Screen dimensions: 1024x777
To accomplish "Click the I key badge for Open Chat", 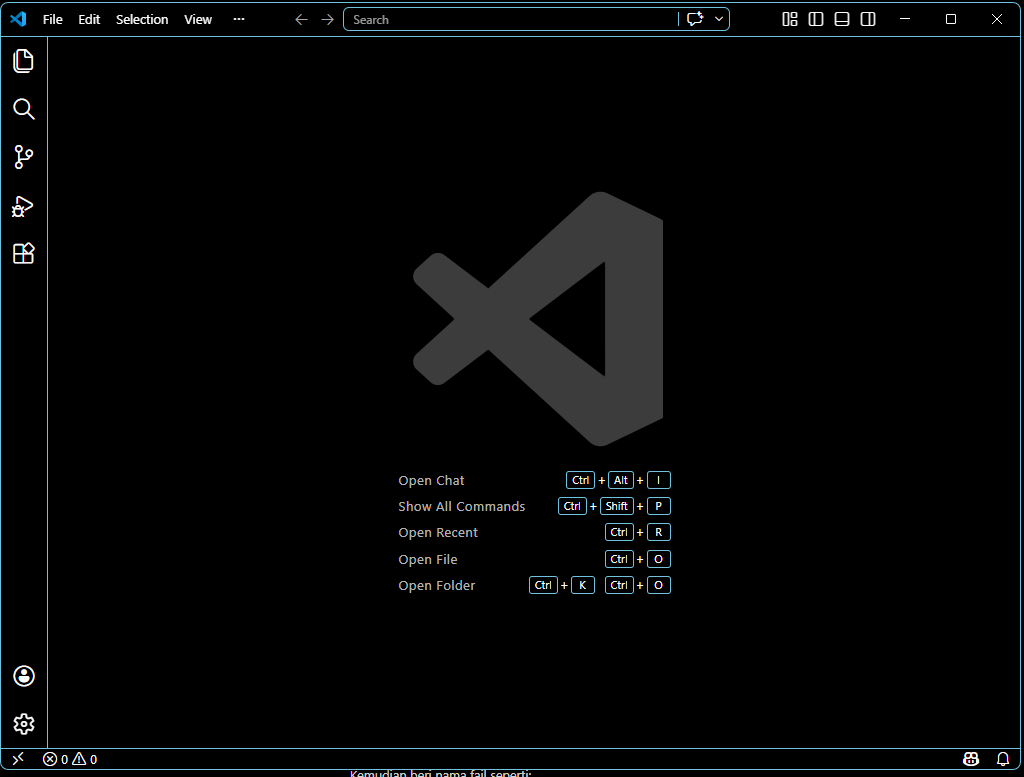I will coord(659,480).
